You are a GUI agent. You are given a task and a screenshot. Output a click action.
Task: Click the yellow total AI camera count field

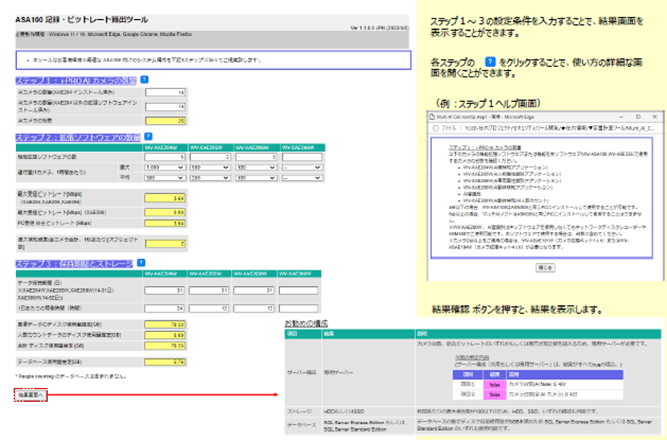(165, 121)
